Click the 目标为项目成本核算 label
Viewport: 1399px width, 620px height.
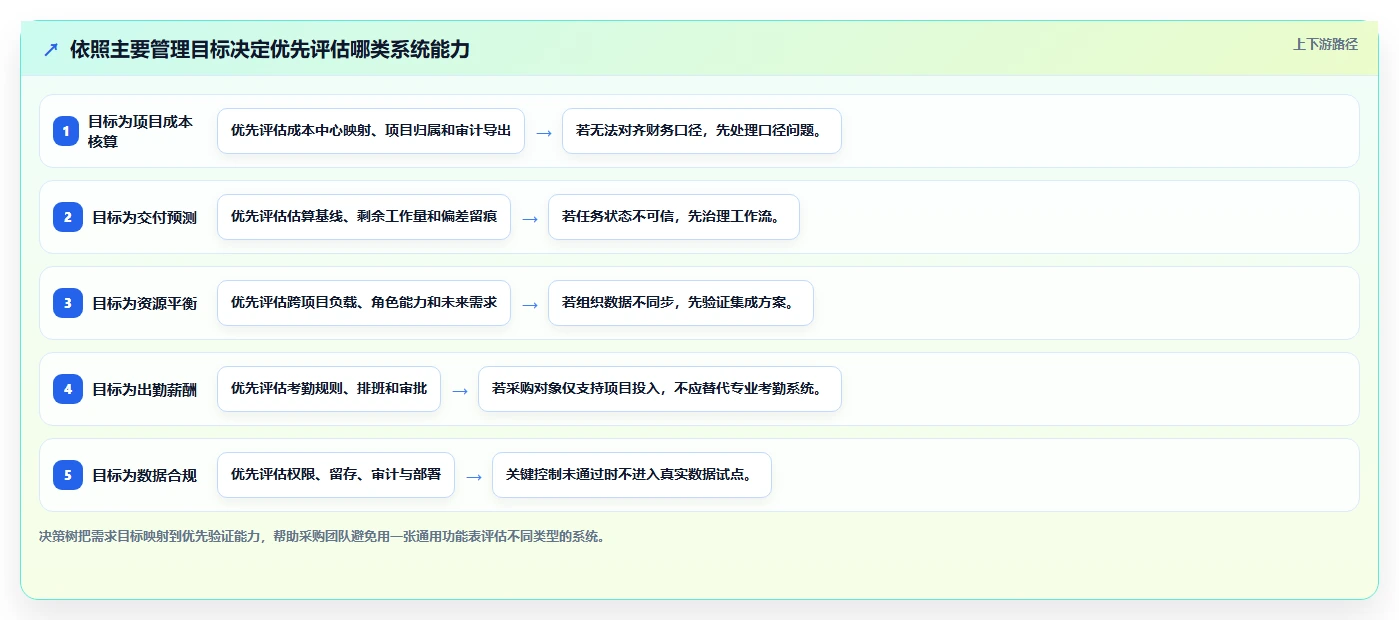coord(140,131)
